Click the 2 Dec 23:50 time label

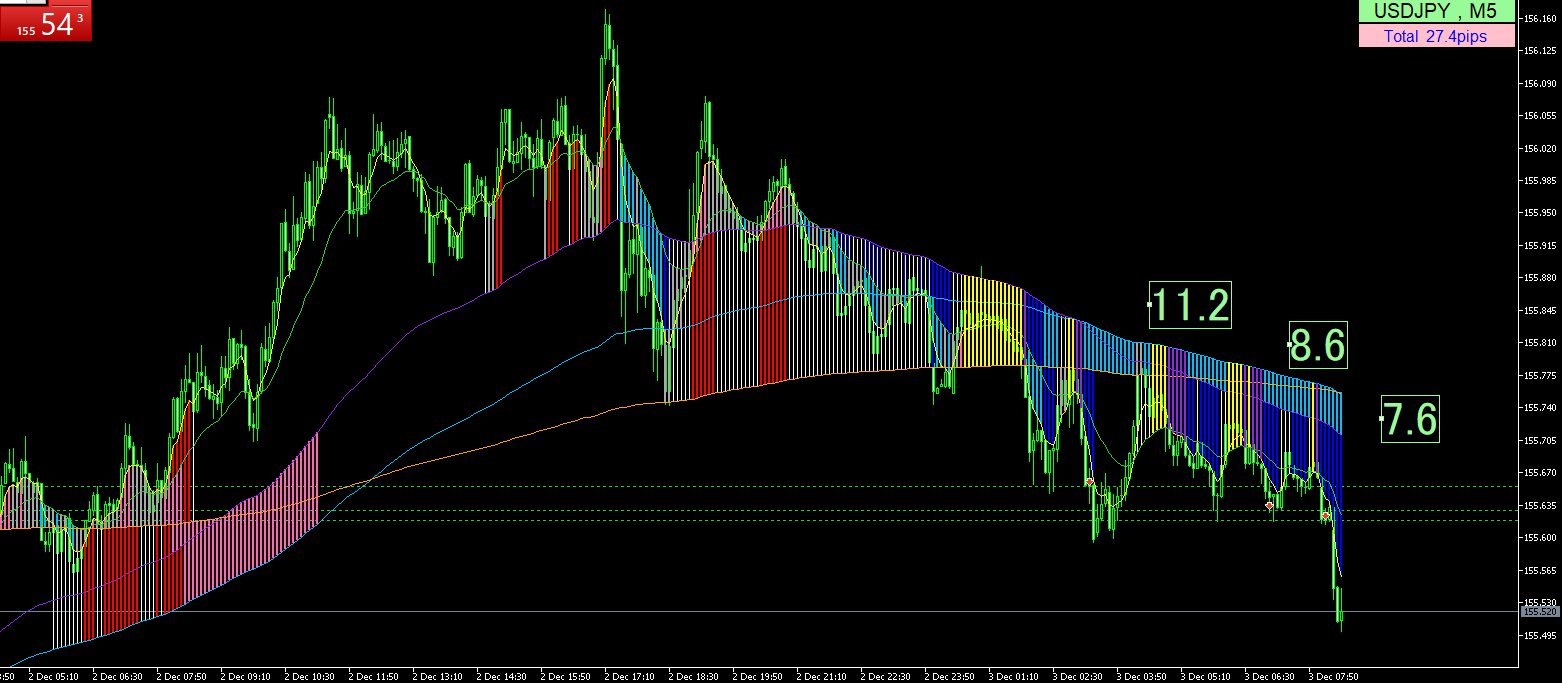point(949,676)
